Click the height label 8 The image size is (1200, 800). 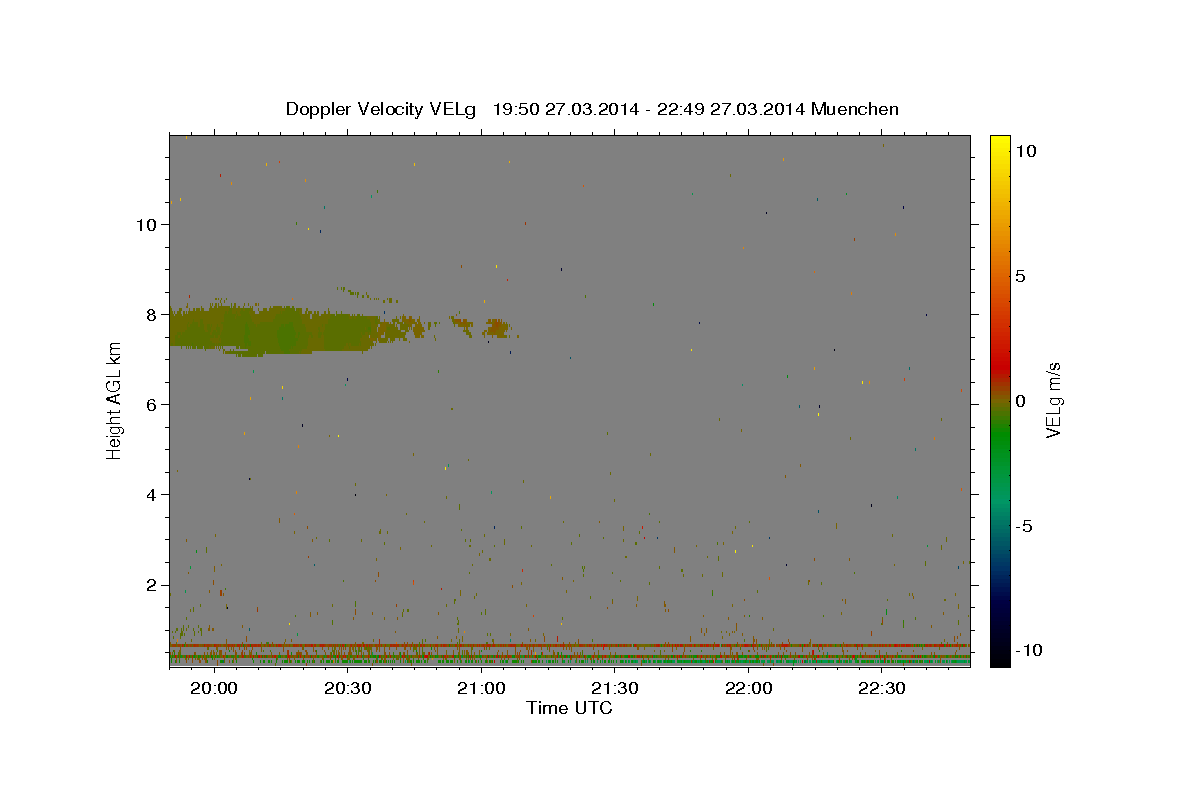151,315
